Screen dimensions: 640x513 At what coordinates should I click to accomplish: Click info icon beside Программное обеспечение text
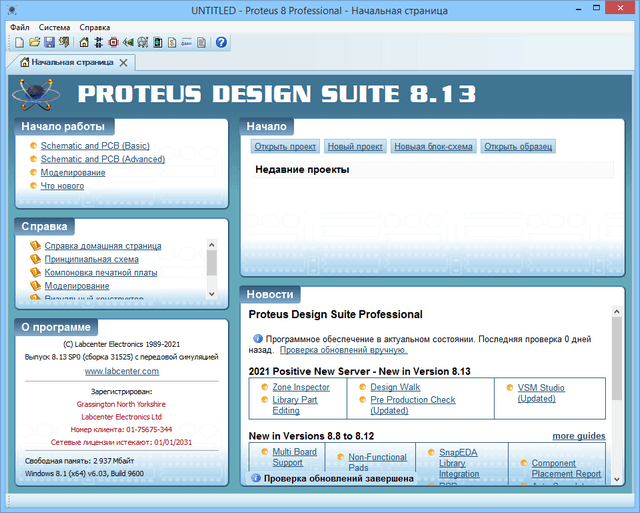click(258, 339)
